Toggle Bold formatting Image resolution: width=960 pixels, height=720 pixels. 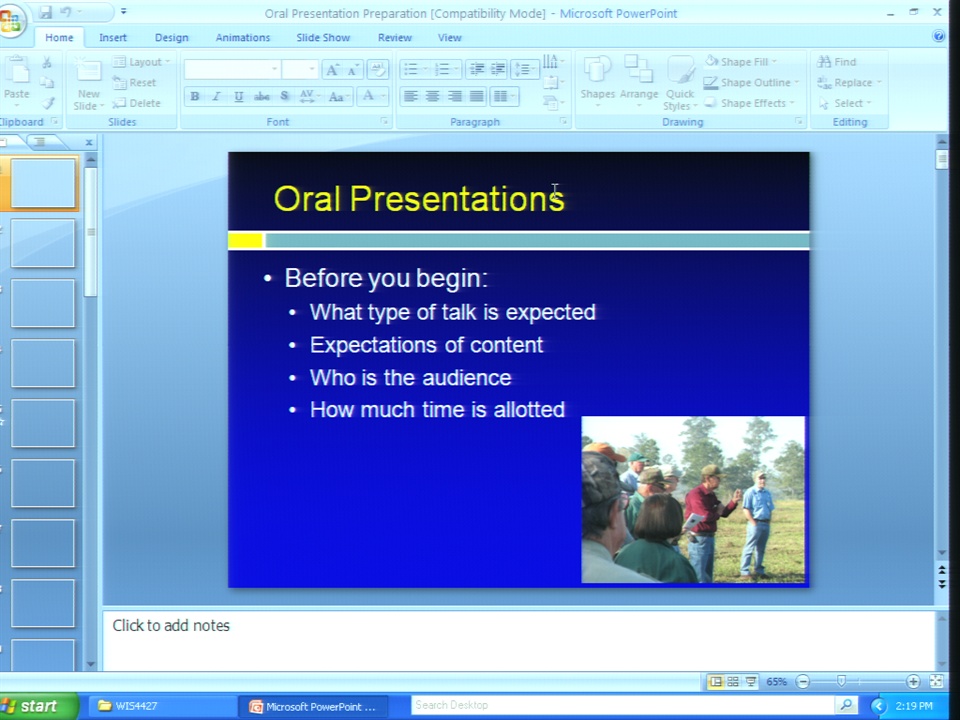coord(195,96)
